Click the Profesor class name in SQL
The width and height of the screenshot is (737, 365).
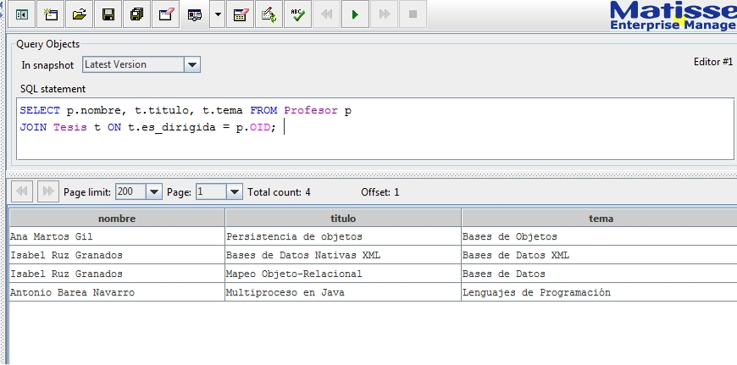click(311, 110)
